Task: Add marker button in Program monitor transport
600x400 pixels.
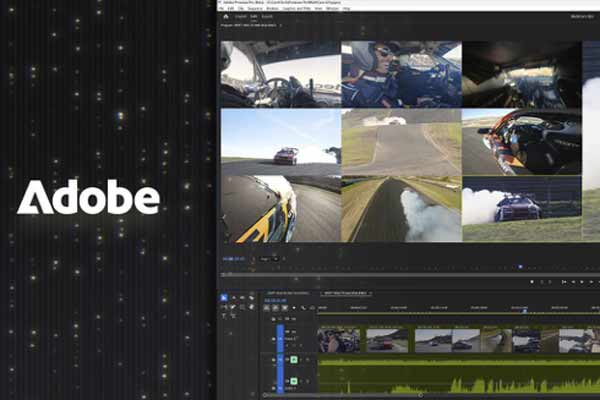Action: 532,282
